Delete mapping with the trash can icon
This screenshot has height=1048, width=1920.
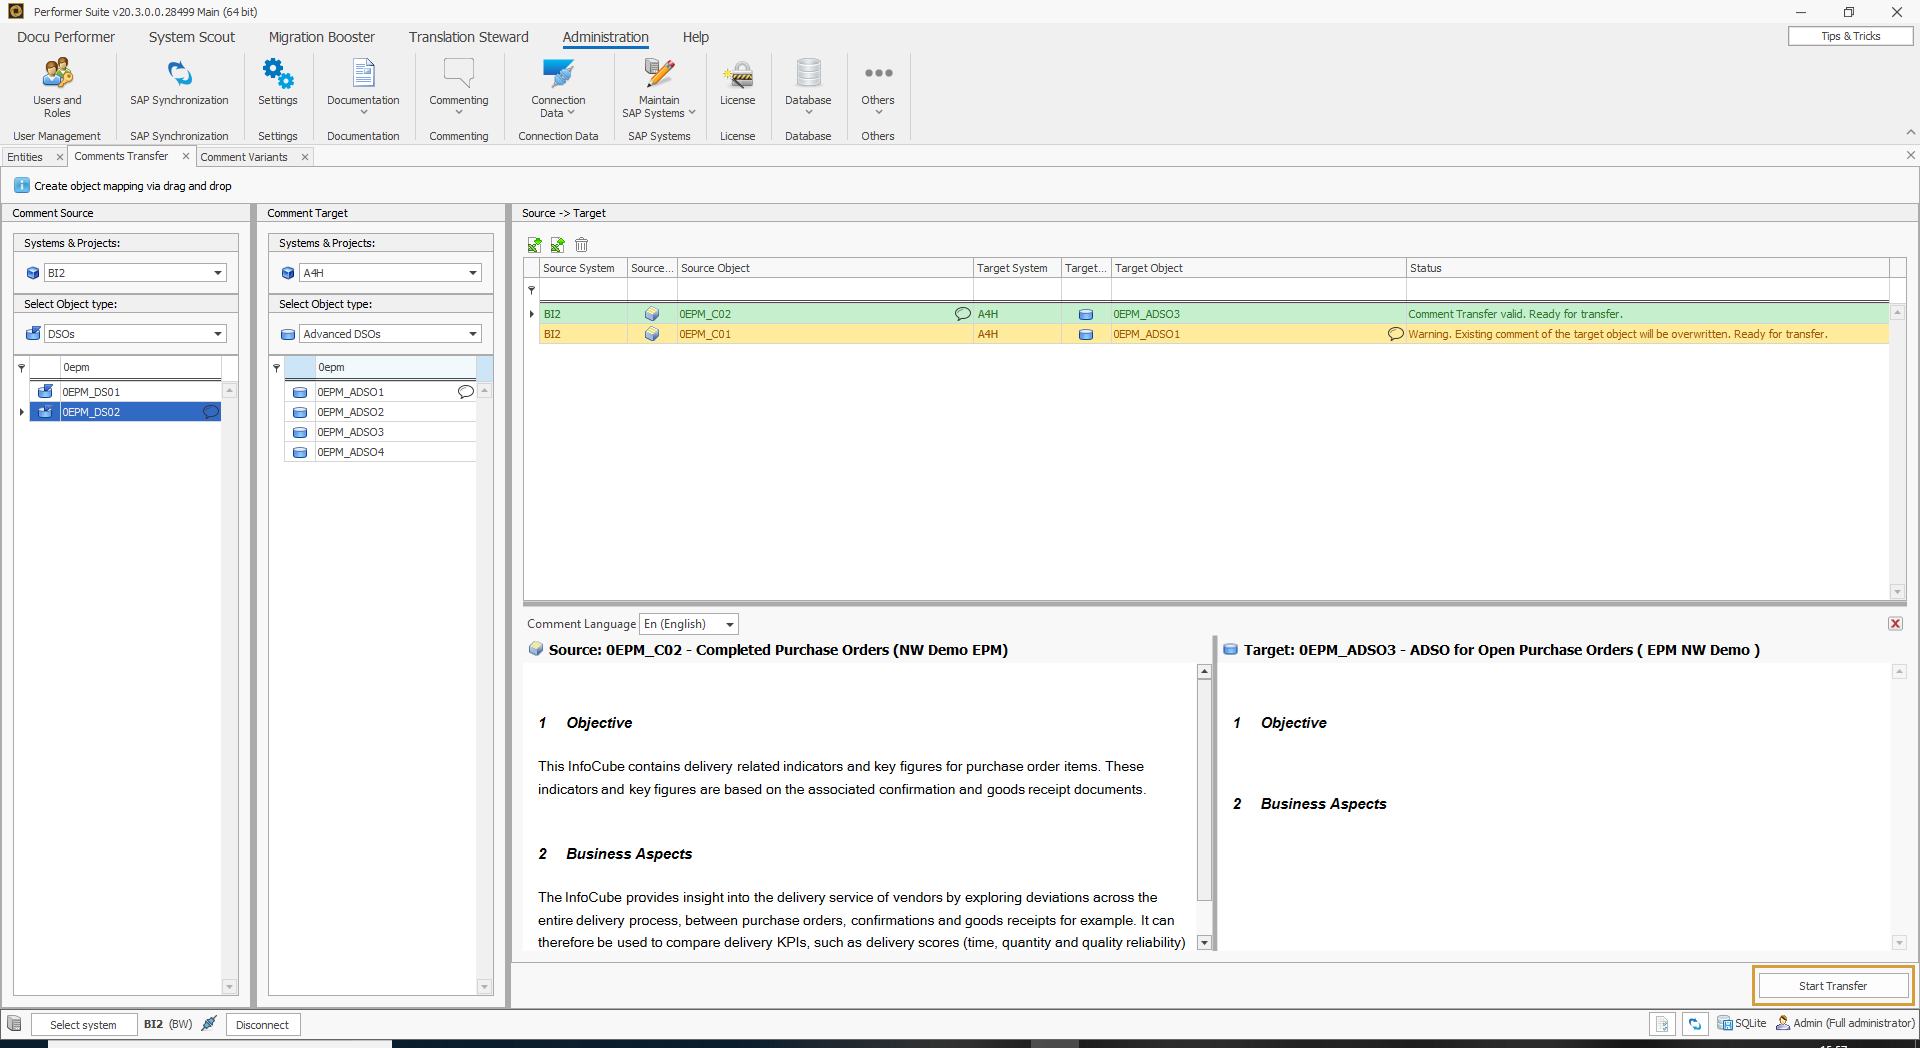(582, 245)
